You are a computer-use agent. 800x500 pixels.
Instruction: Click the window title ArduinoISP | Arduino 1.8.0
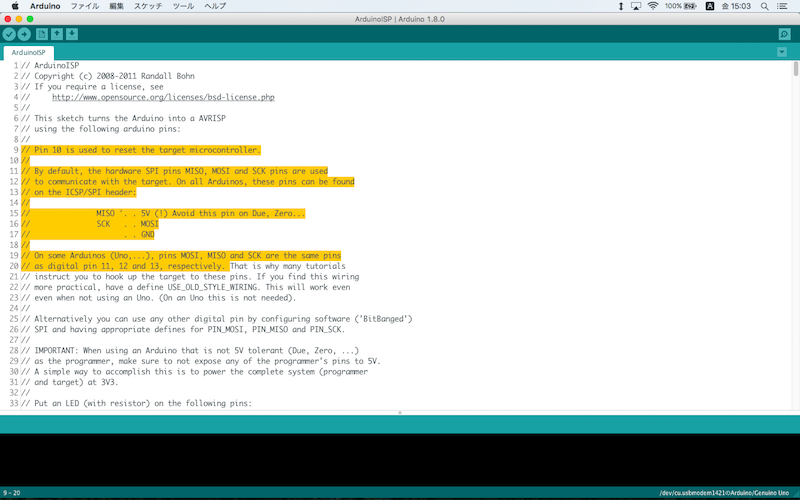399,19
